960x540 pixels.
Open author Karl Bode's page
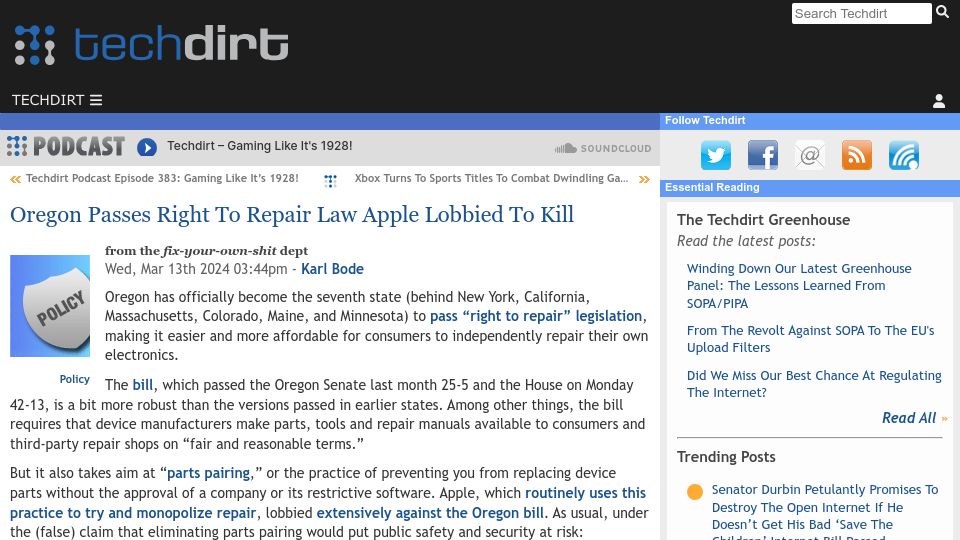[x=332, y=269]
